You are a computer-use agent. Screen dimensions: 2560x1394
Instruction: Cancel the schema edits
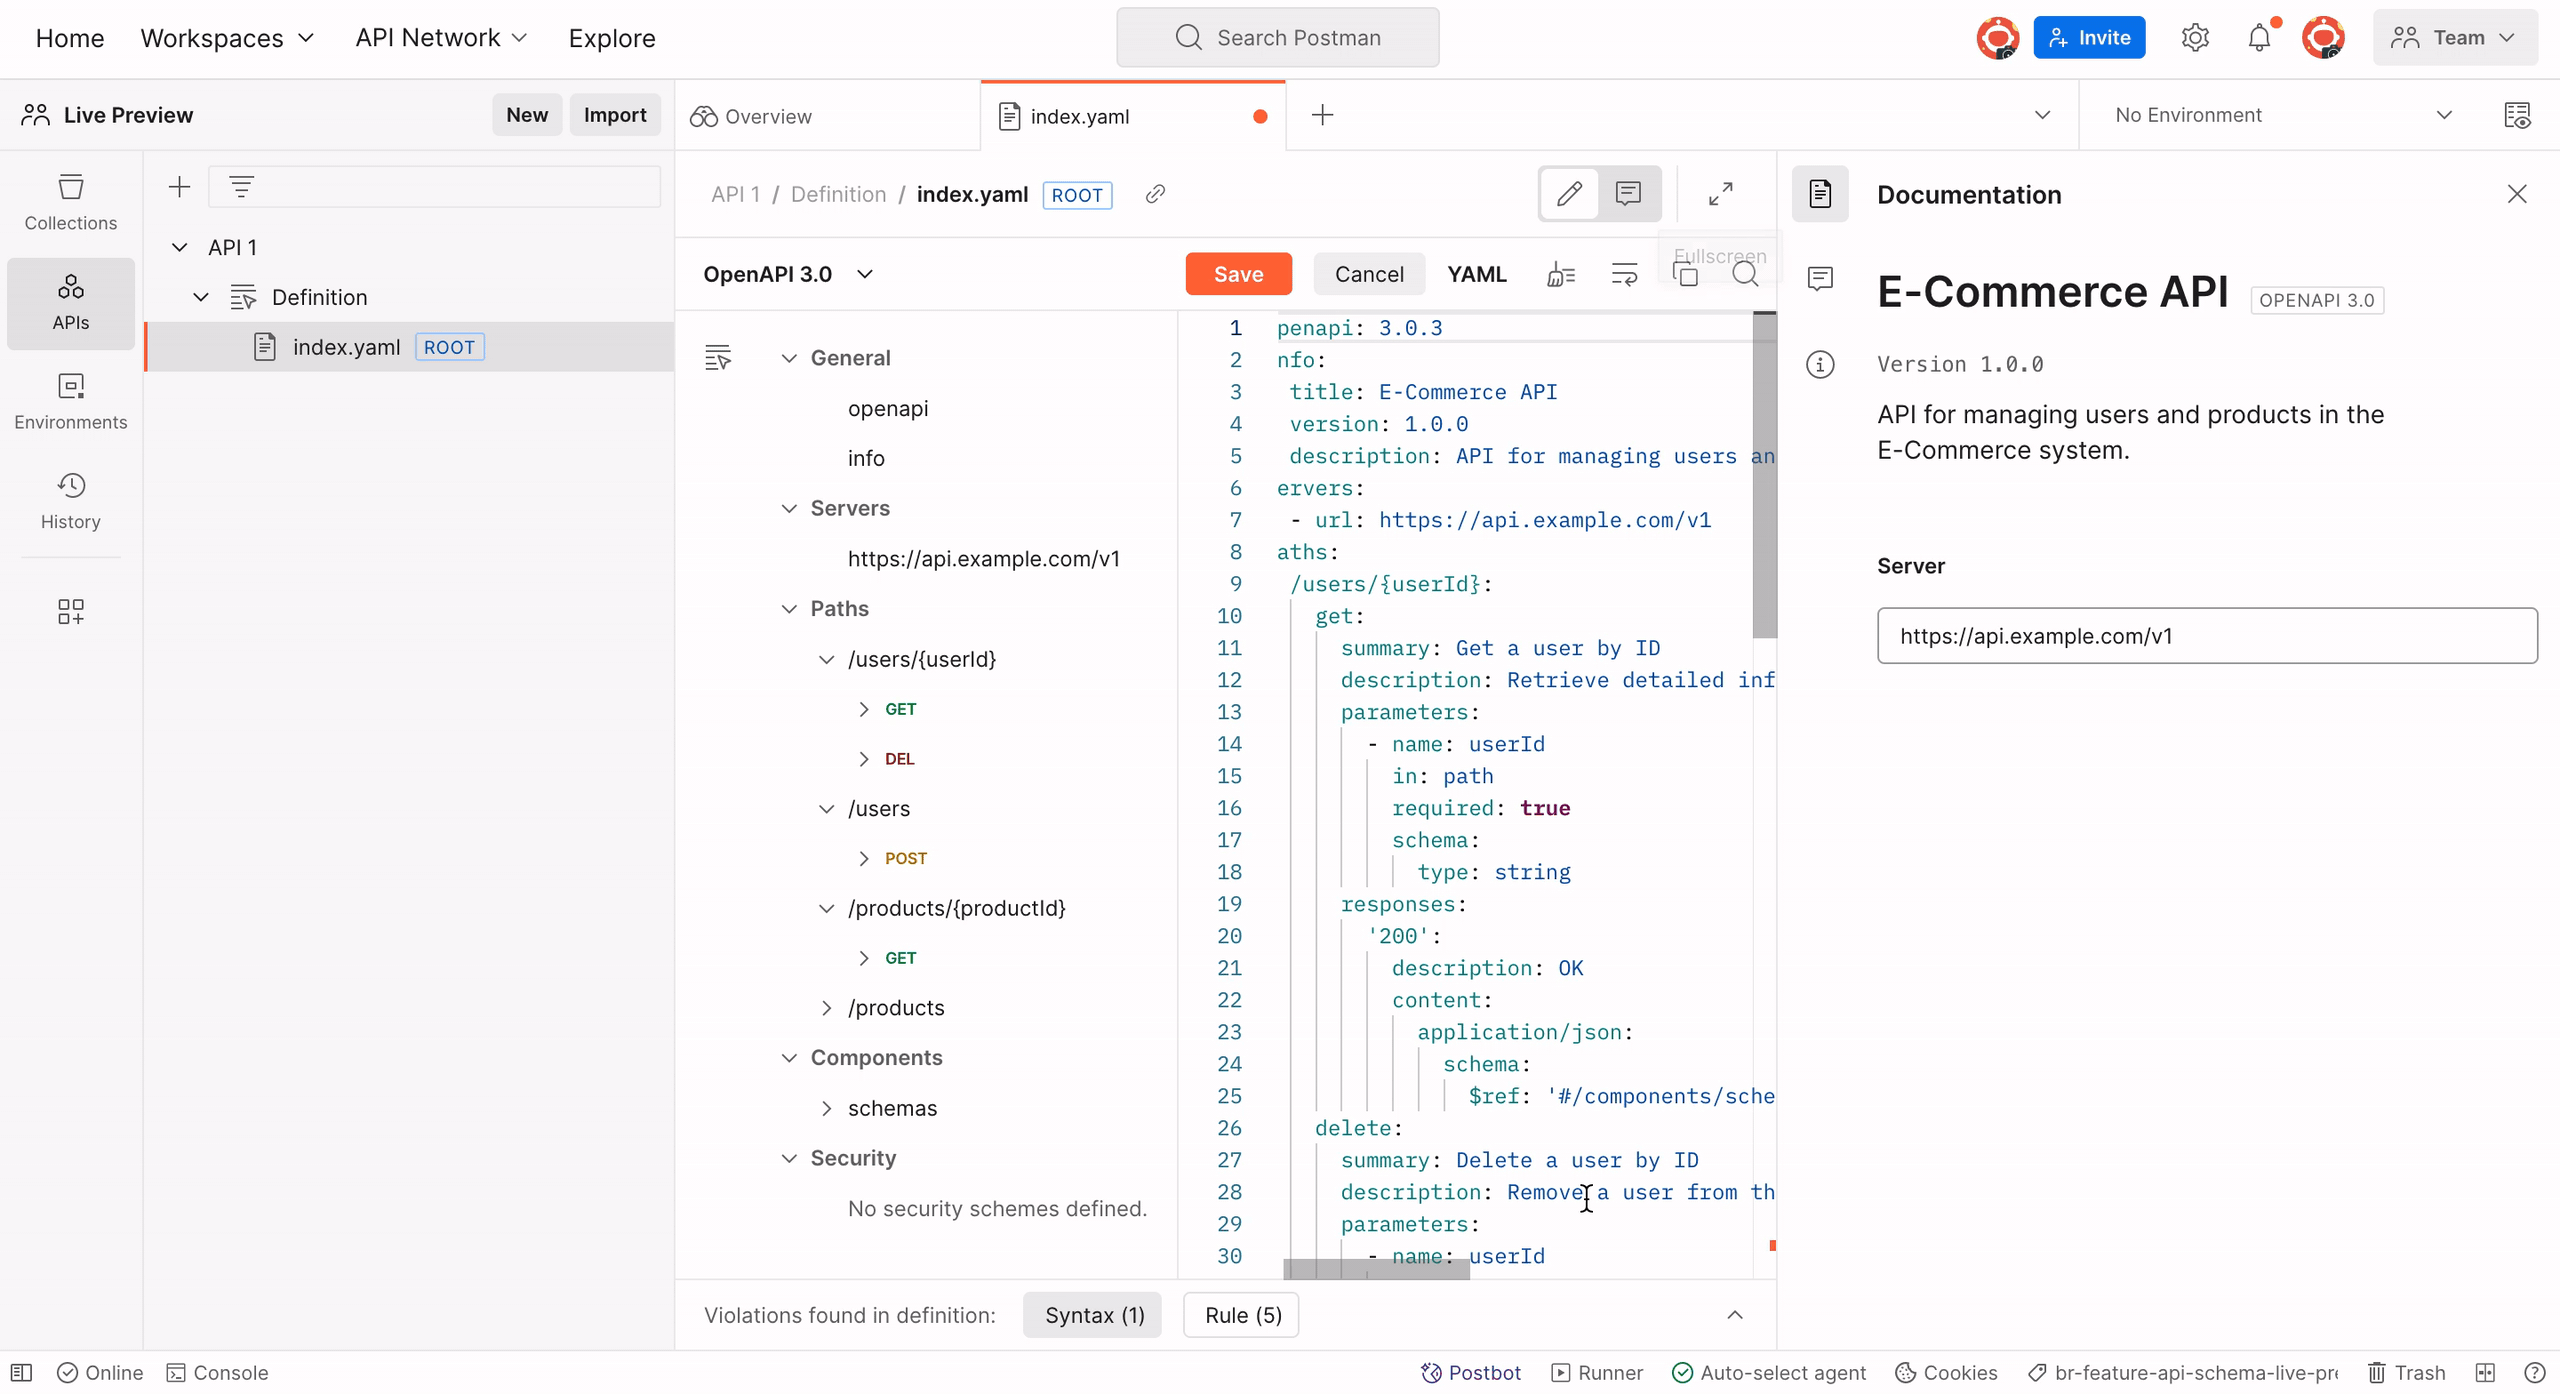1368,274
